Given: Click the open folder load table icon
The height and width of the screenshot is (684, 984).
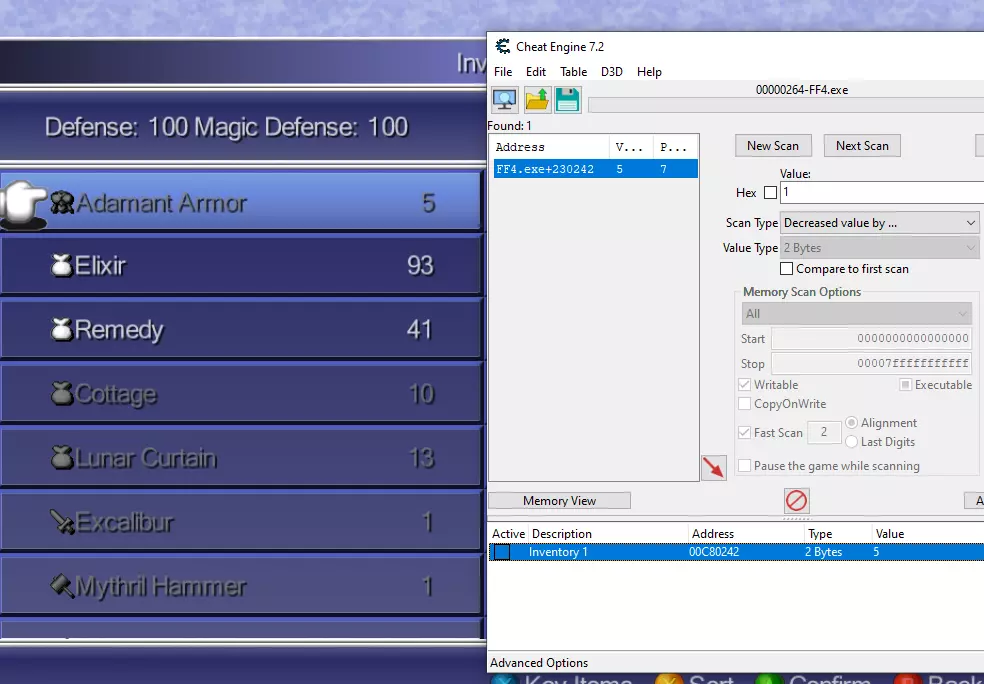Looking at the screenshot, I should [537, 100].
